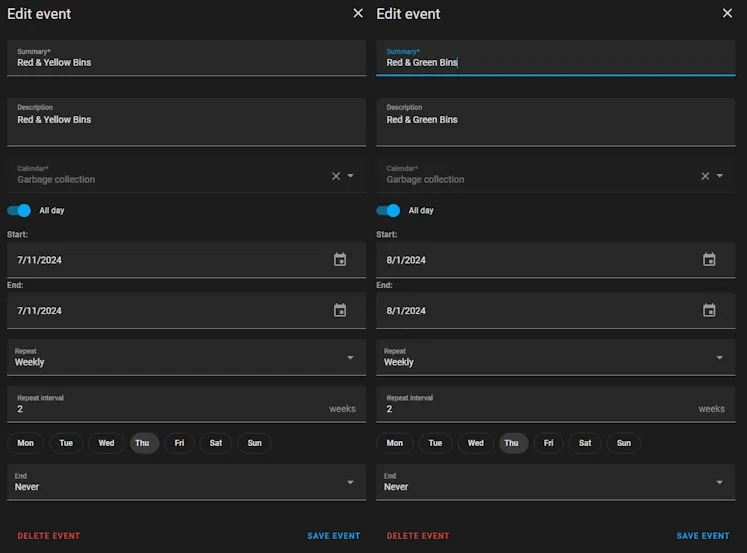The image size is (747, 553).
Task: Open End Never dropdown in Red & Yellow Bins dialog
Action: click(x=186, y=482)
